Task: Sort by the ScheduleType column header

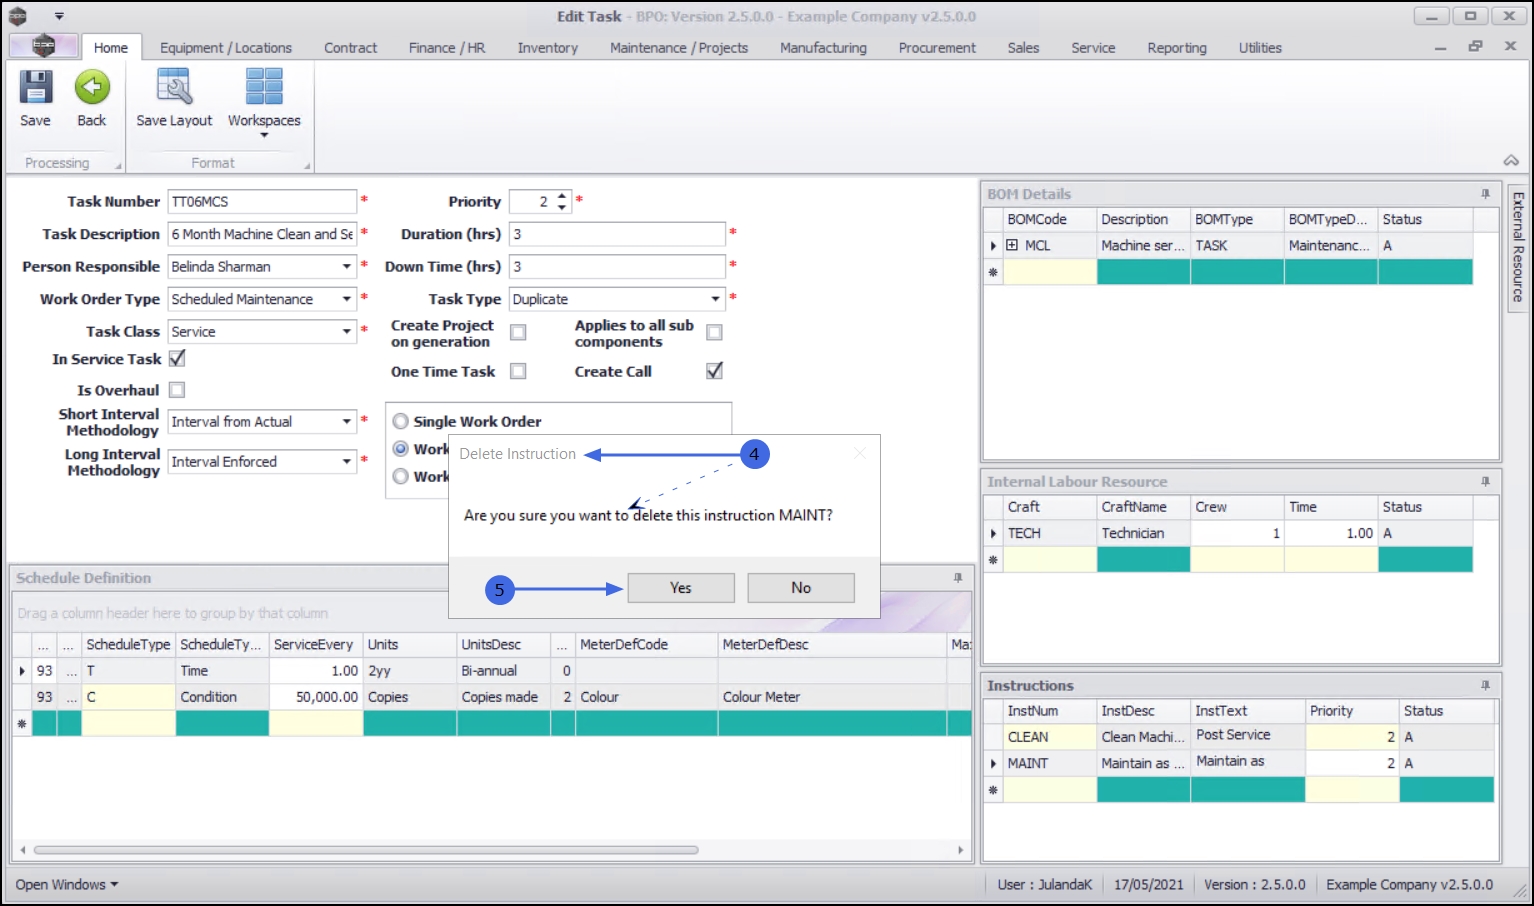Action: pos(129,645)
